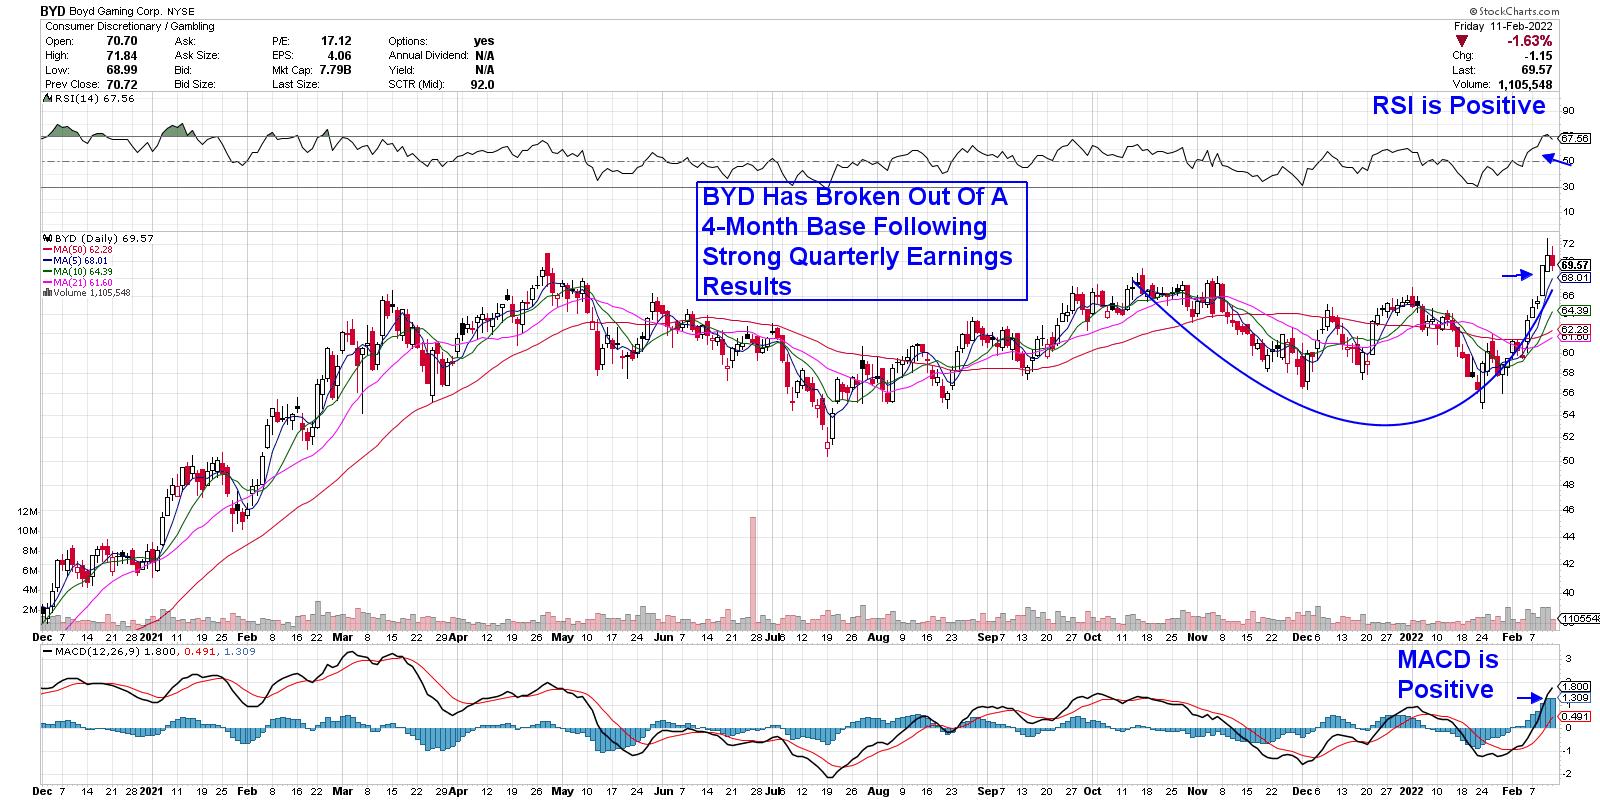Click the BYD ticker symbol in the header
The image size is (1600, 800).
[54, 12]
